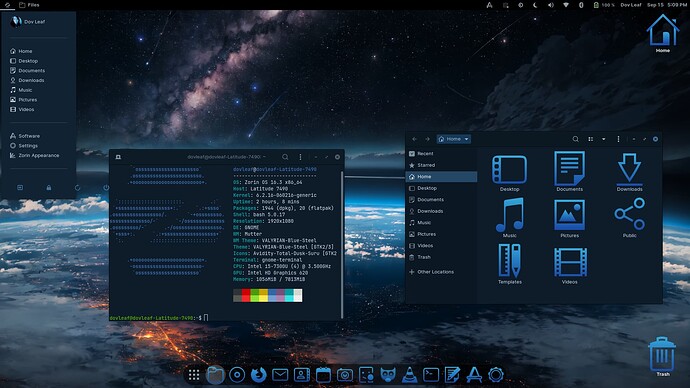Click the red color block in terminal
This screenshot has height=388, width=690.
click(x=246, y=295)
